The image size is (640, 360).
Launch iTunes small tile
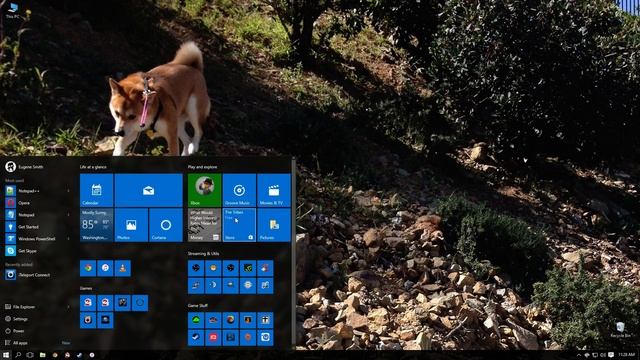point(105,268)
